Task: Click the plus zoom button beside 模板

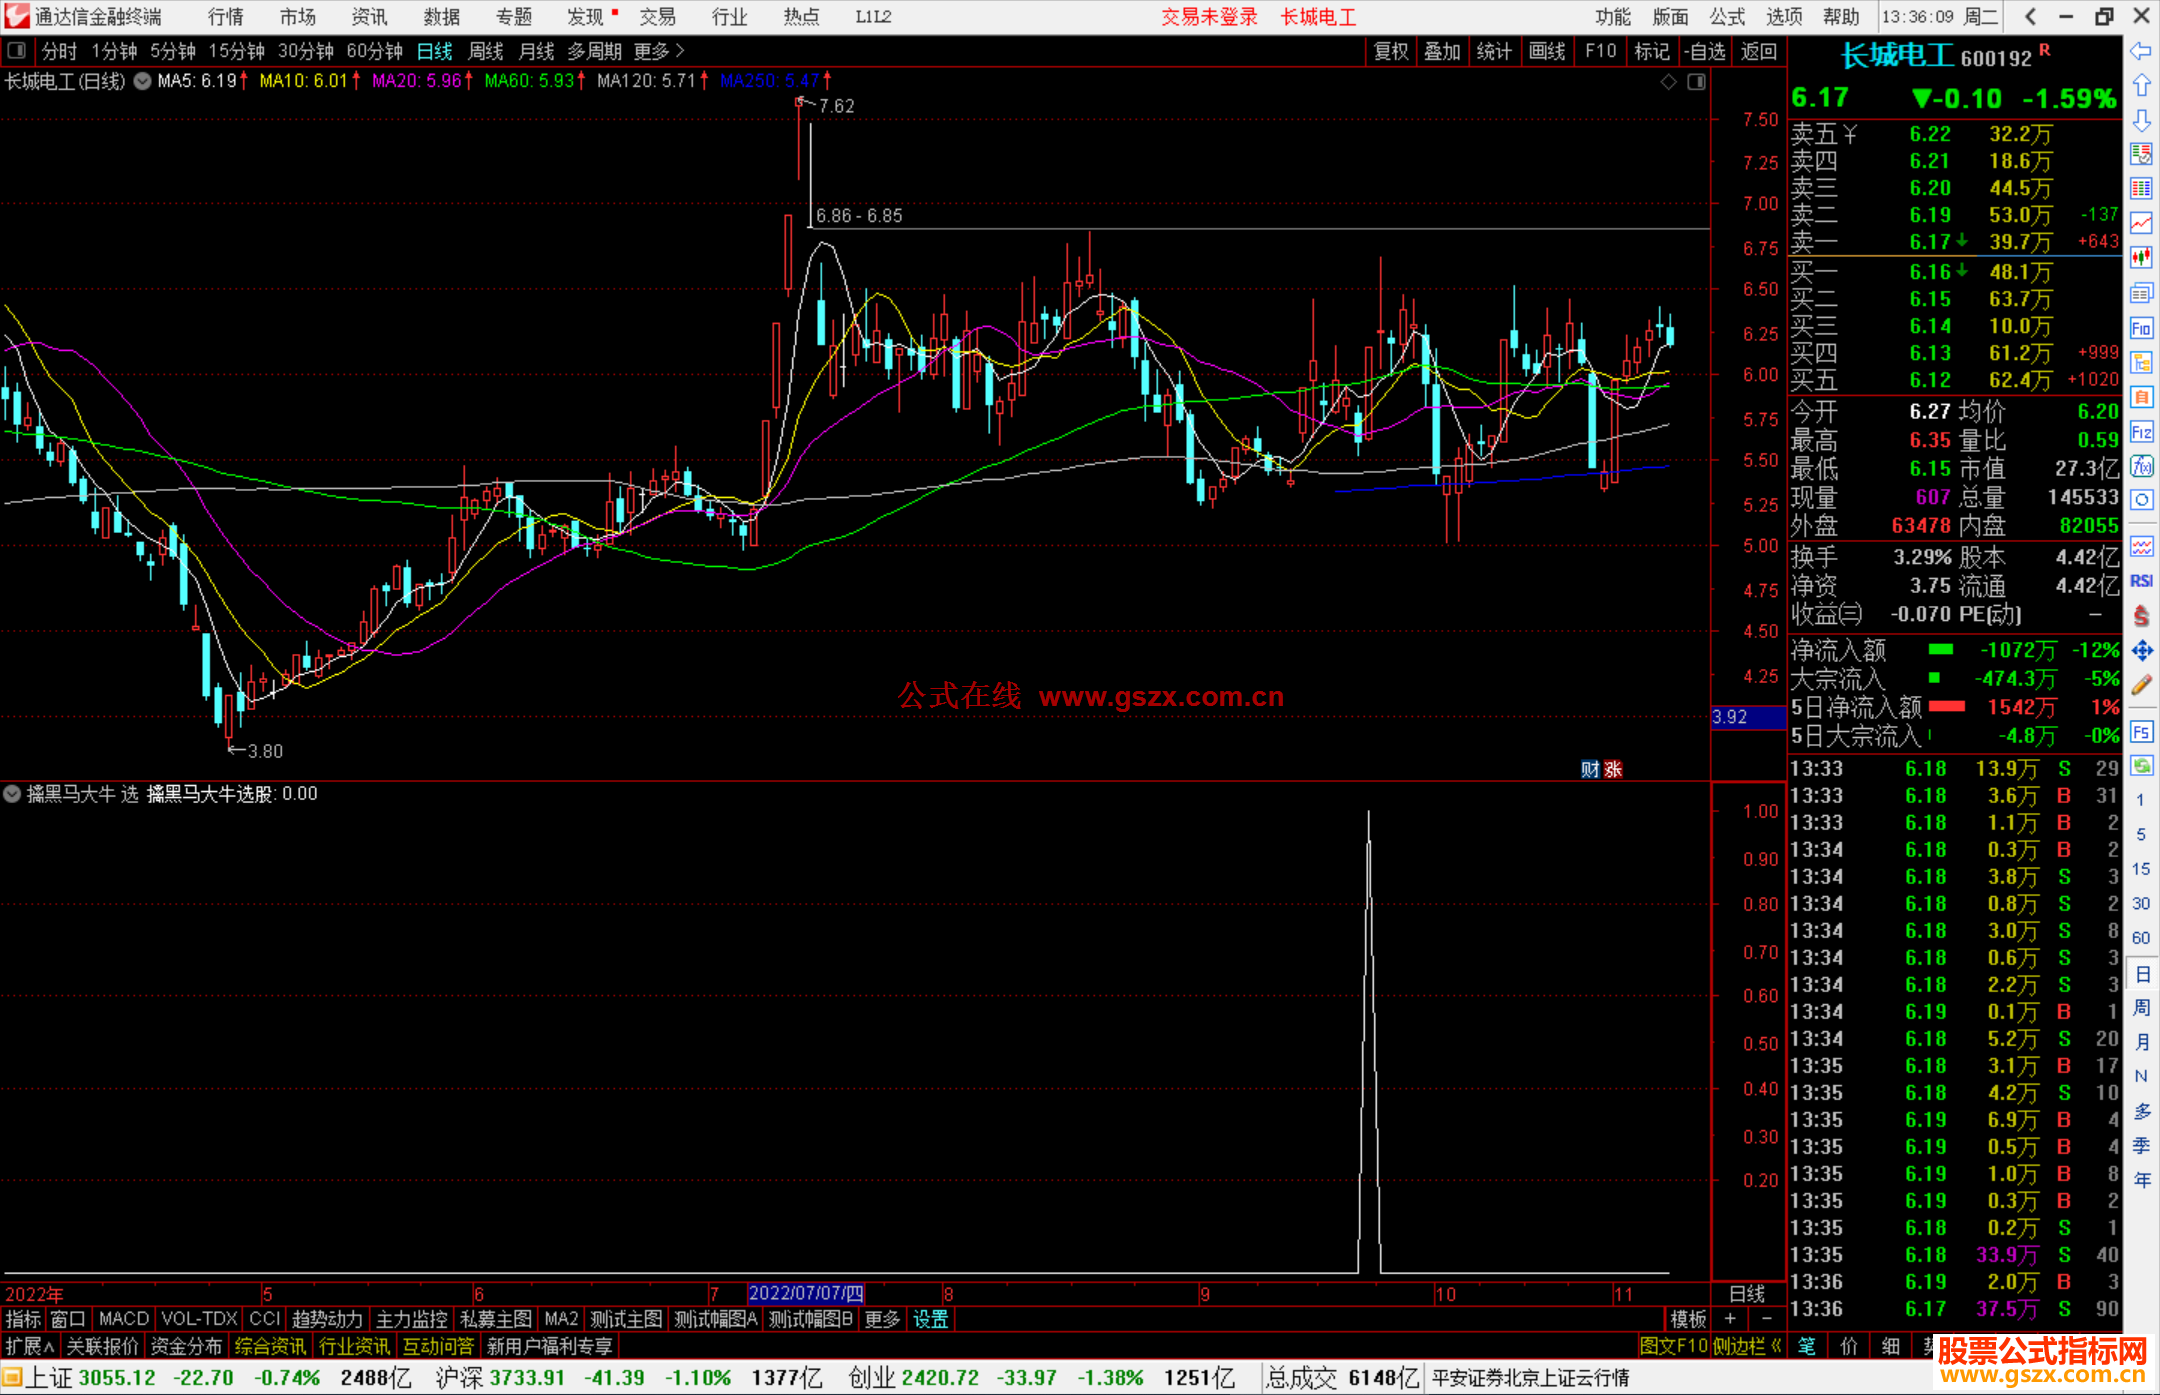Action: (x=1731, y=1319)
